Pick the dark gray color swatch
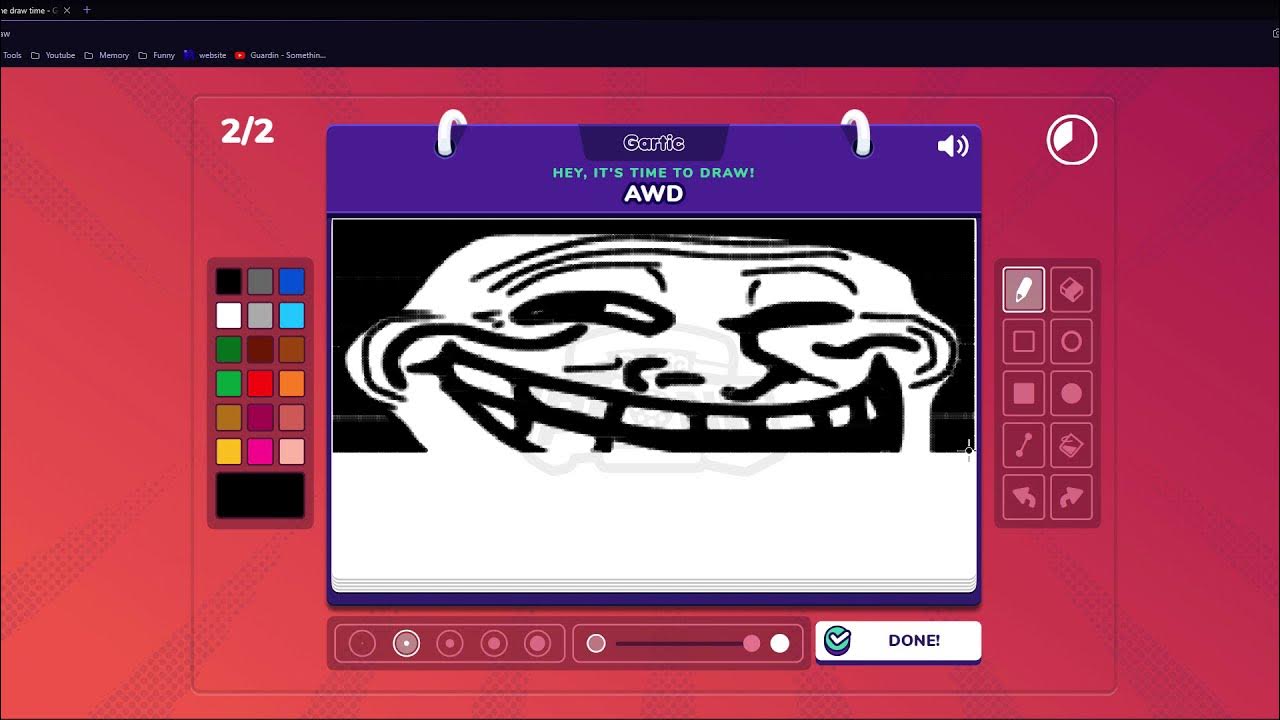The image size is (1280, 720). [x=260, y=282]
